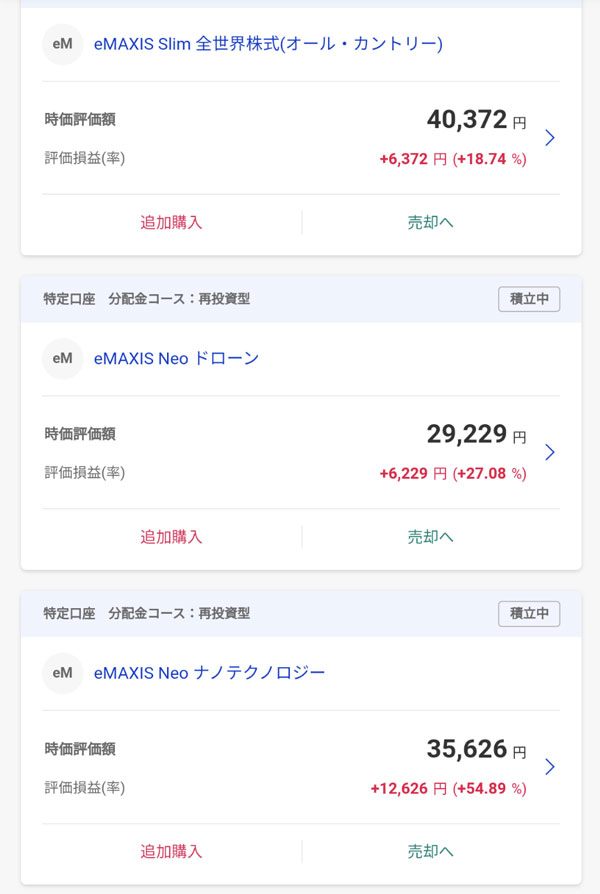Open eMAXIS Neo ドローン fund link
The width and height of the screenshot is (600, 894).
click(176, 358)
